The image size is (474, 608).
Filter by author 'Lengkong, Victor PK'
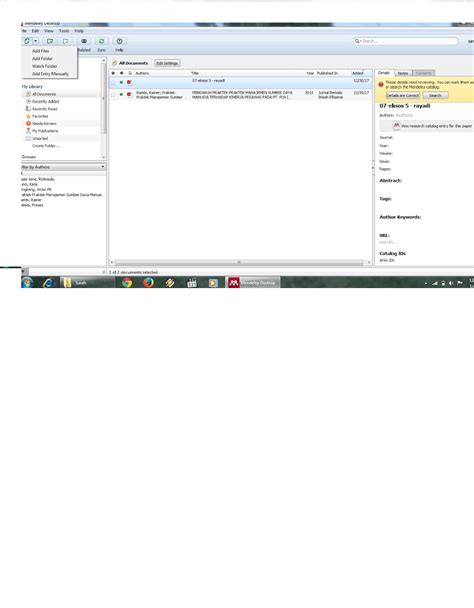36,190
